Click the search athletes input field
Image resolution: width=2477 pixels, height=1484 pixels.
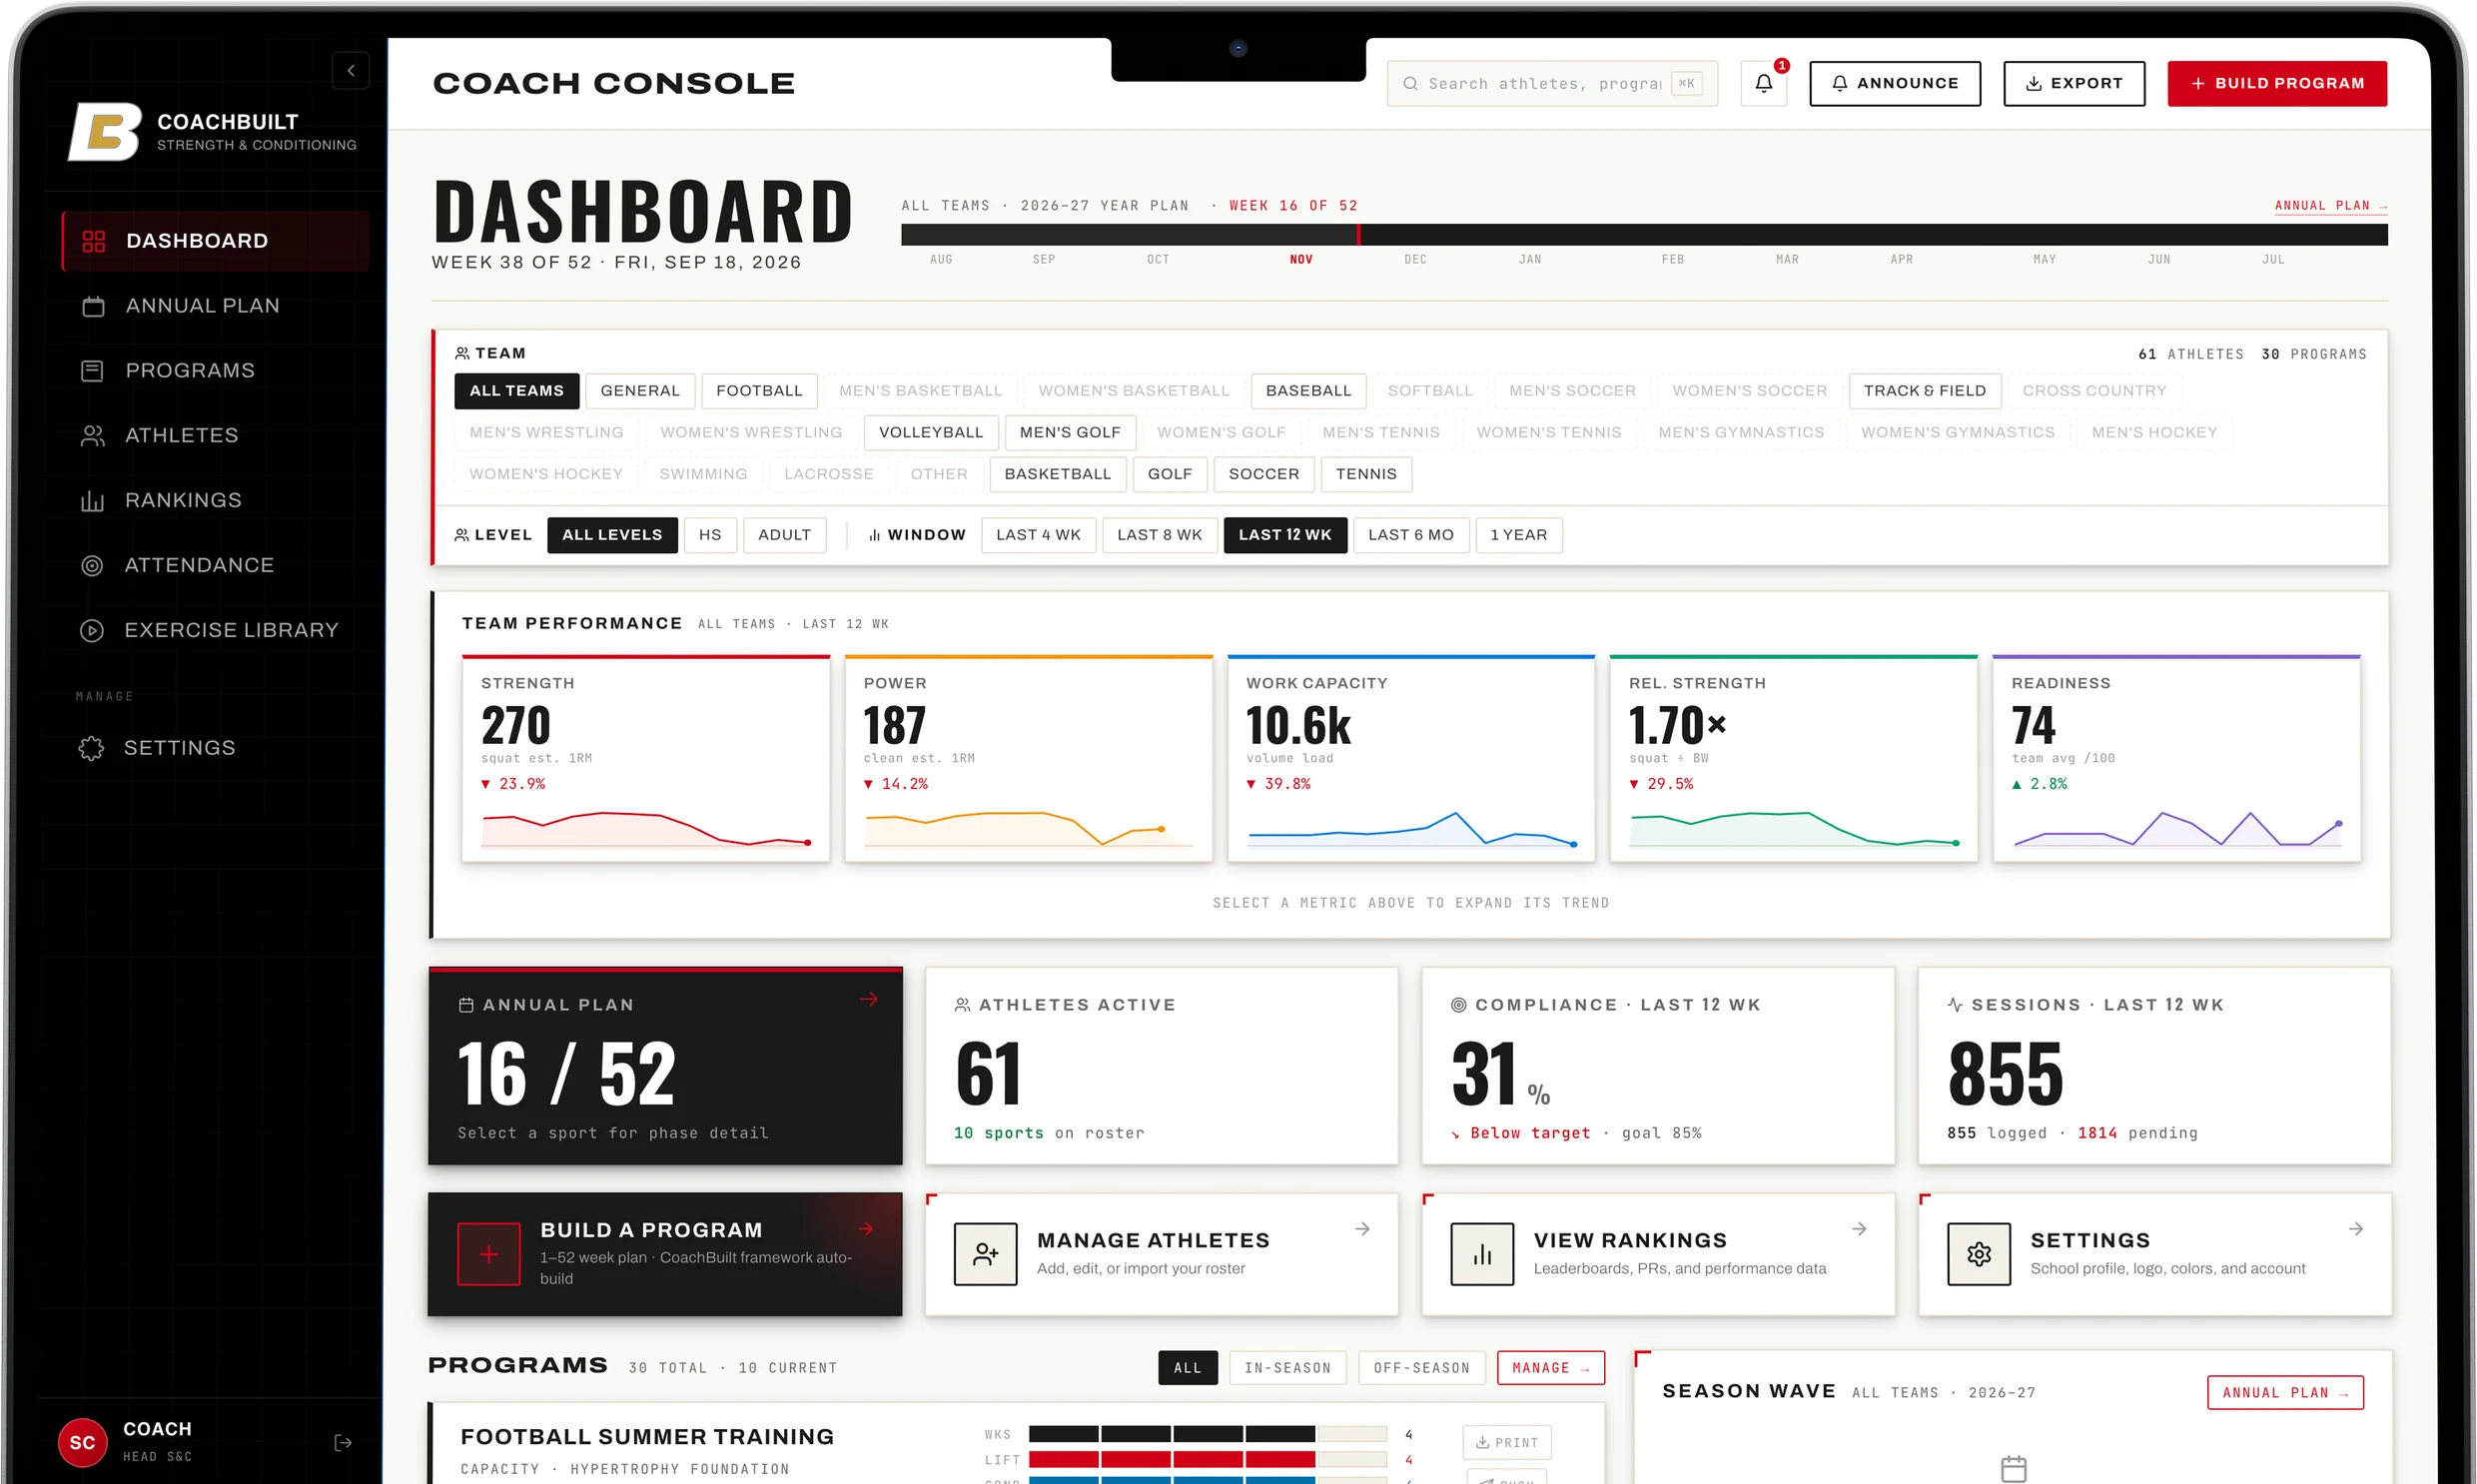(1552, 83)
